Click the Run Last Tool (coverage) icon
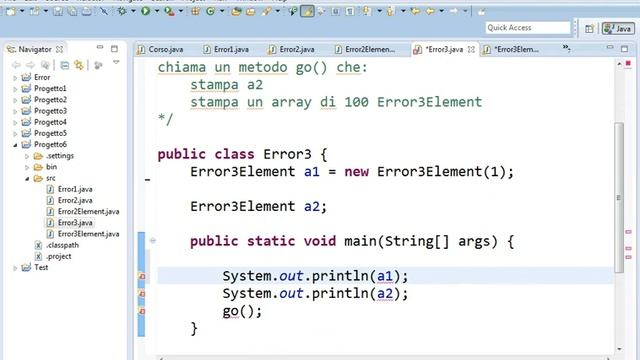Image resolution: width=640 pixels, height=360 pixels. (x=169, y=11)
